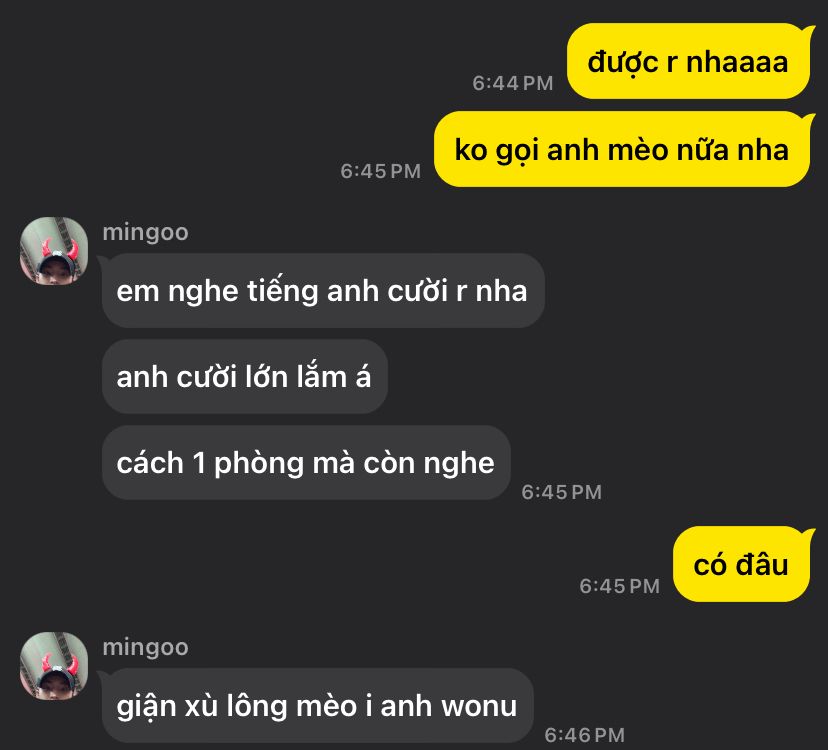Click the 6:45 PM timestamp next to 'có đâu'
Image resolution: width=828 pixels, height=750 pixels.
tap(620, 586)
